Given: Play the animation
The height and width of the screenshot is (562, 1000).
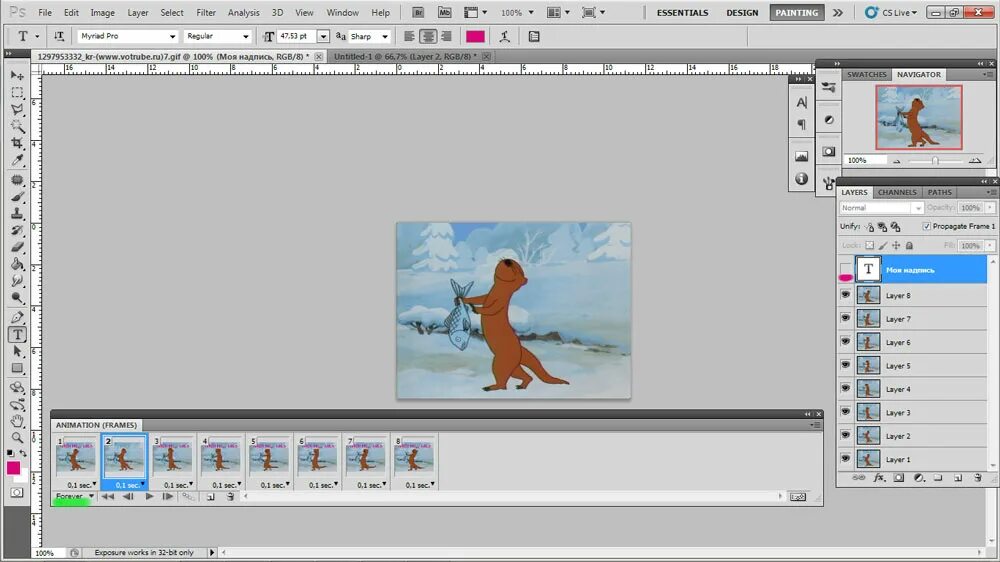Looking at the screenshot, I should tap(149, 496).
